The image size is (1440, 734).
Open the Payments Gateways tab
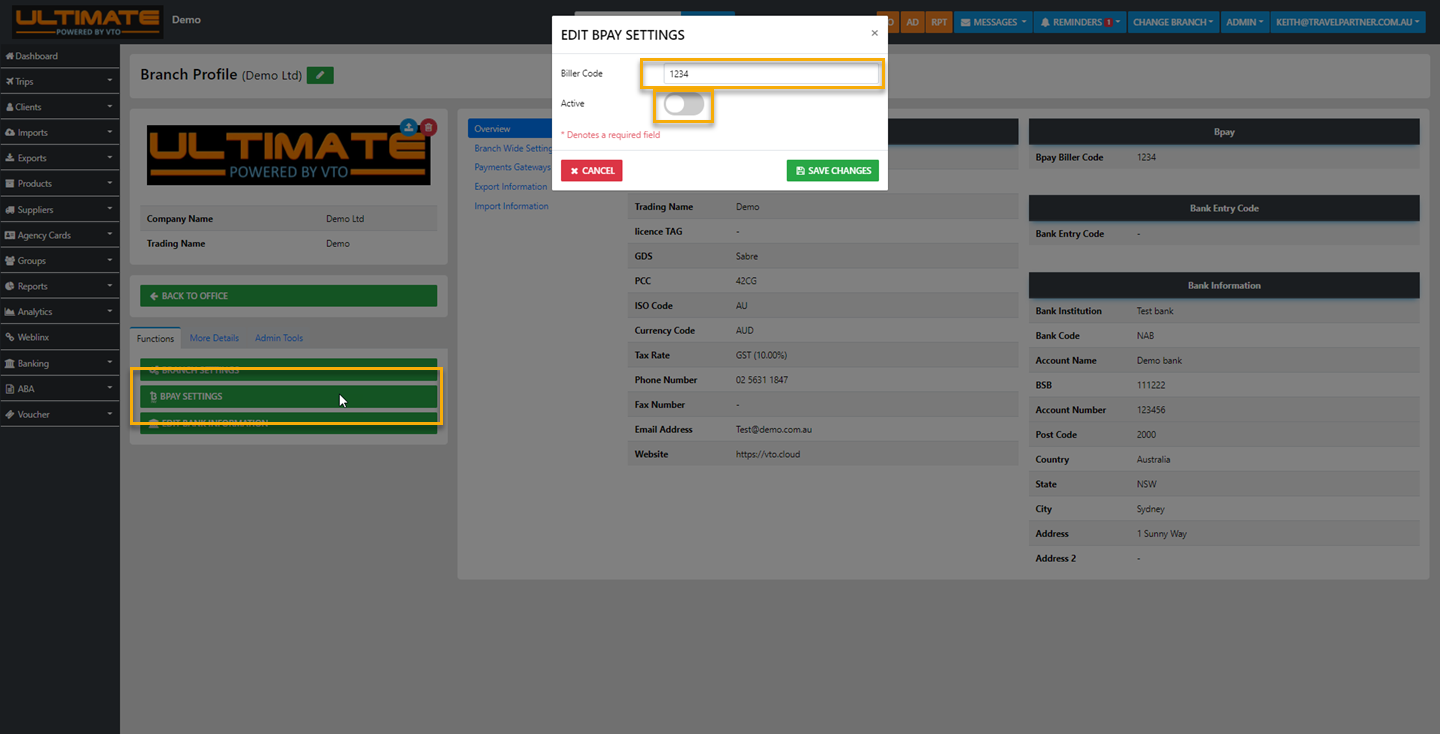[x=513, y=167]
